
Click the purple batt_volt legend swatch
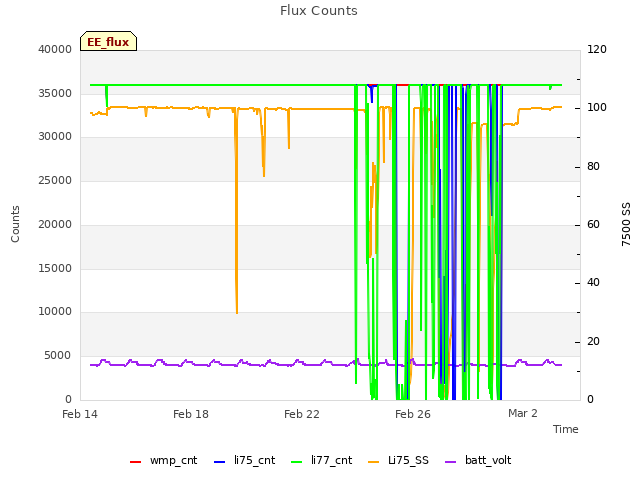point(450,462)
